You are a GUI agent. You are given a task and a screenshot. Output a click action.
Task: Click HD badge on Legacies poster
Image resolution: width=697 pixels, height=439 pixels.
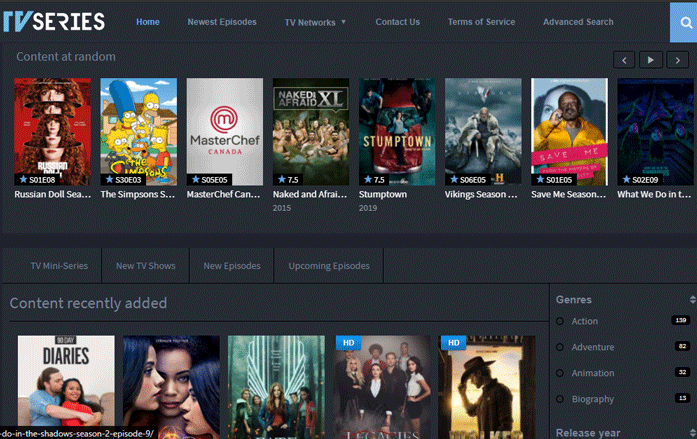[348, 343]
